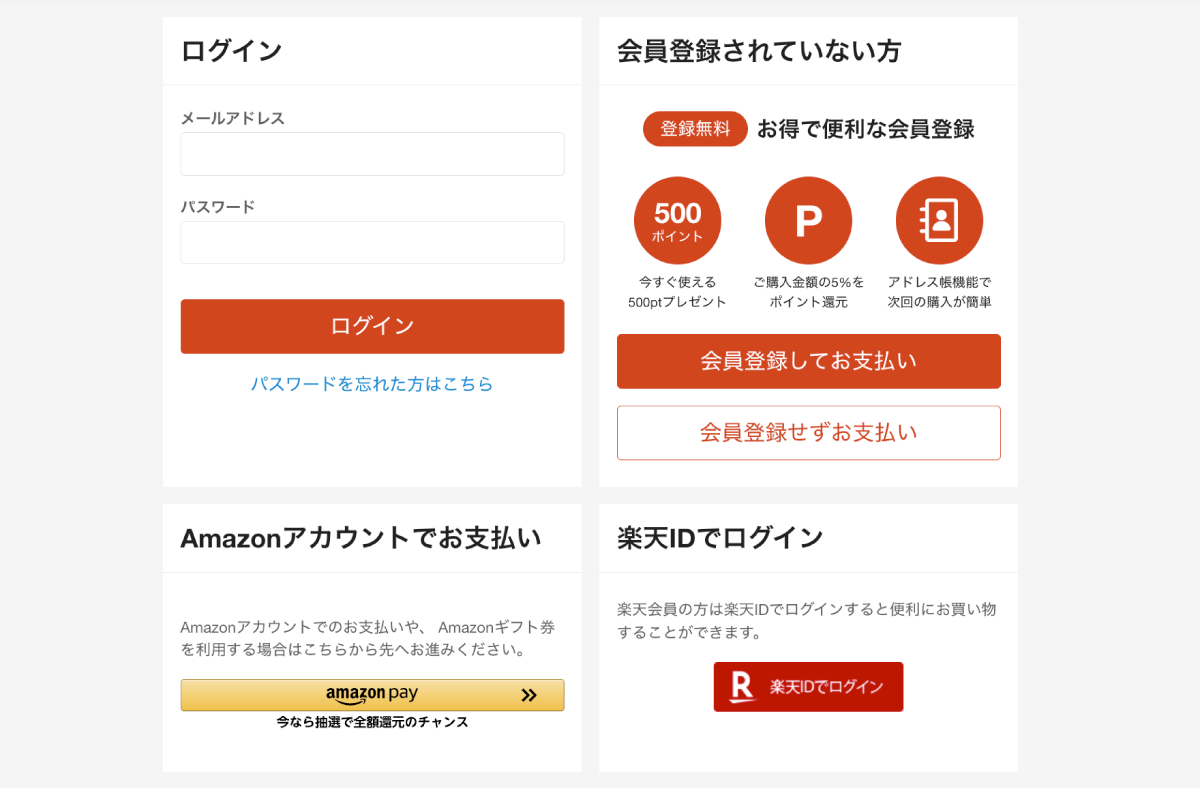
Task: Focus the パスワード input field
Action: click(372, 242)
